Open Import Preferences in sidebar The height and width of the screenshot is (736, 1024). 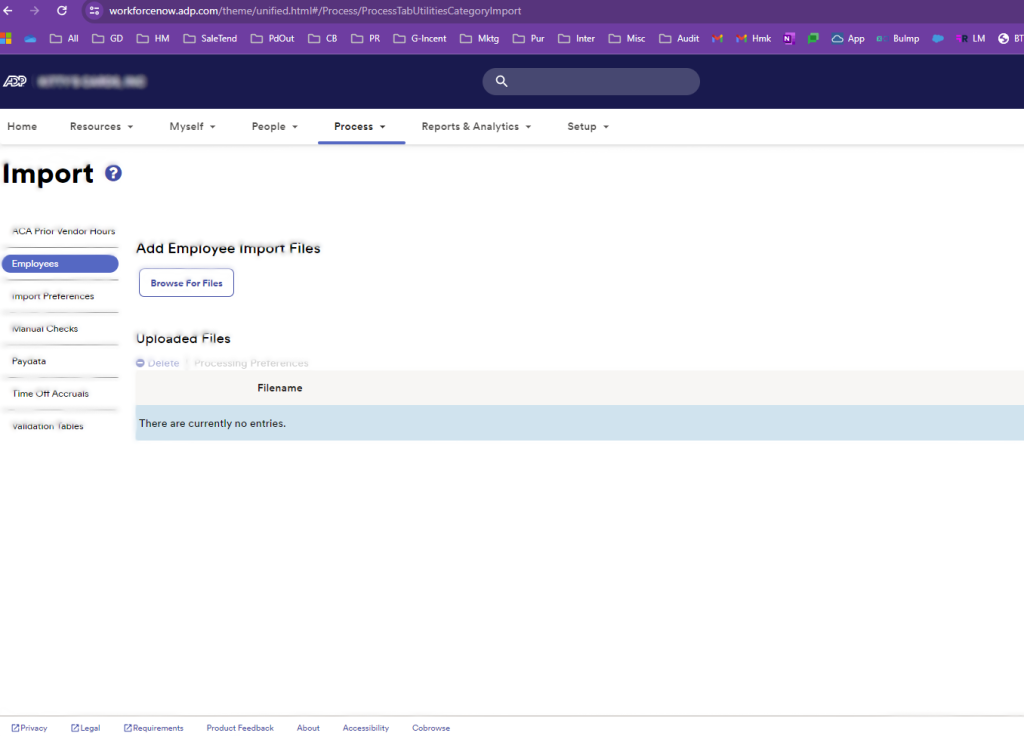(53, 296)
